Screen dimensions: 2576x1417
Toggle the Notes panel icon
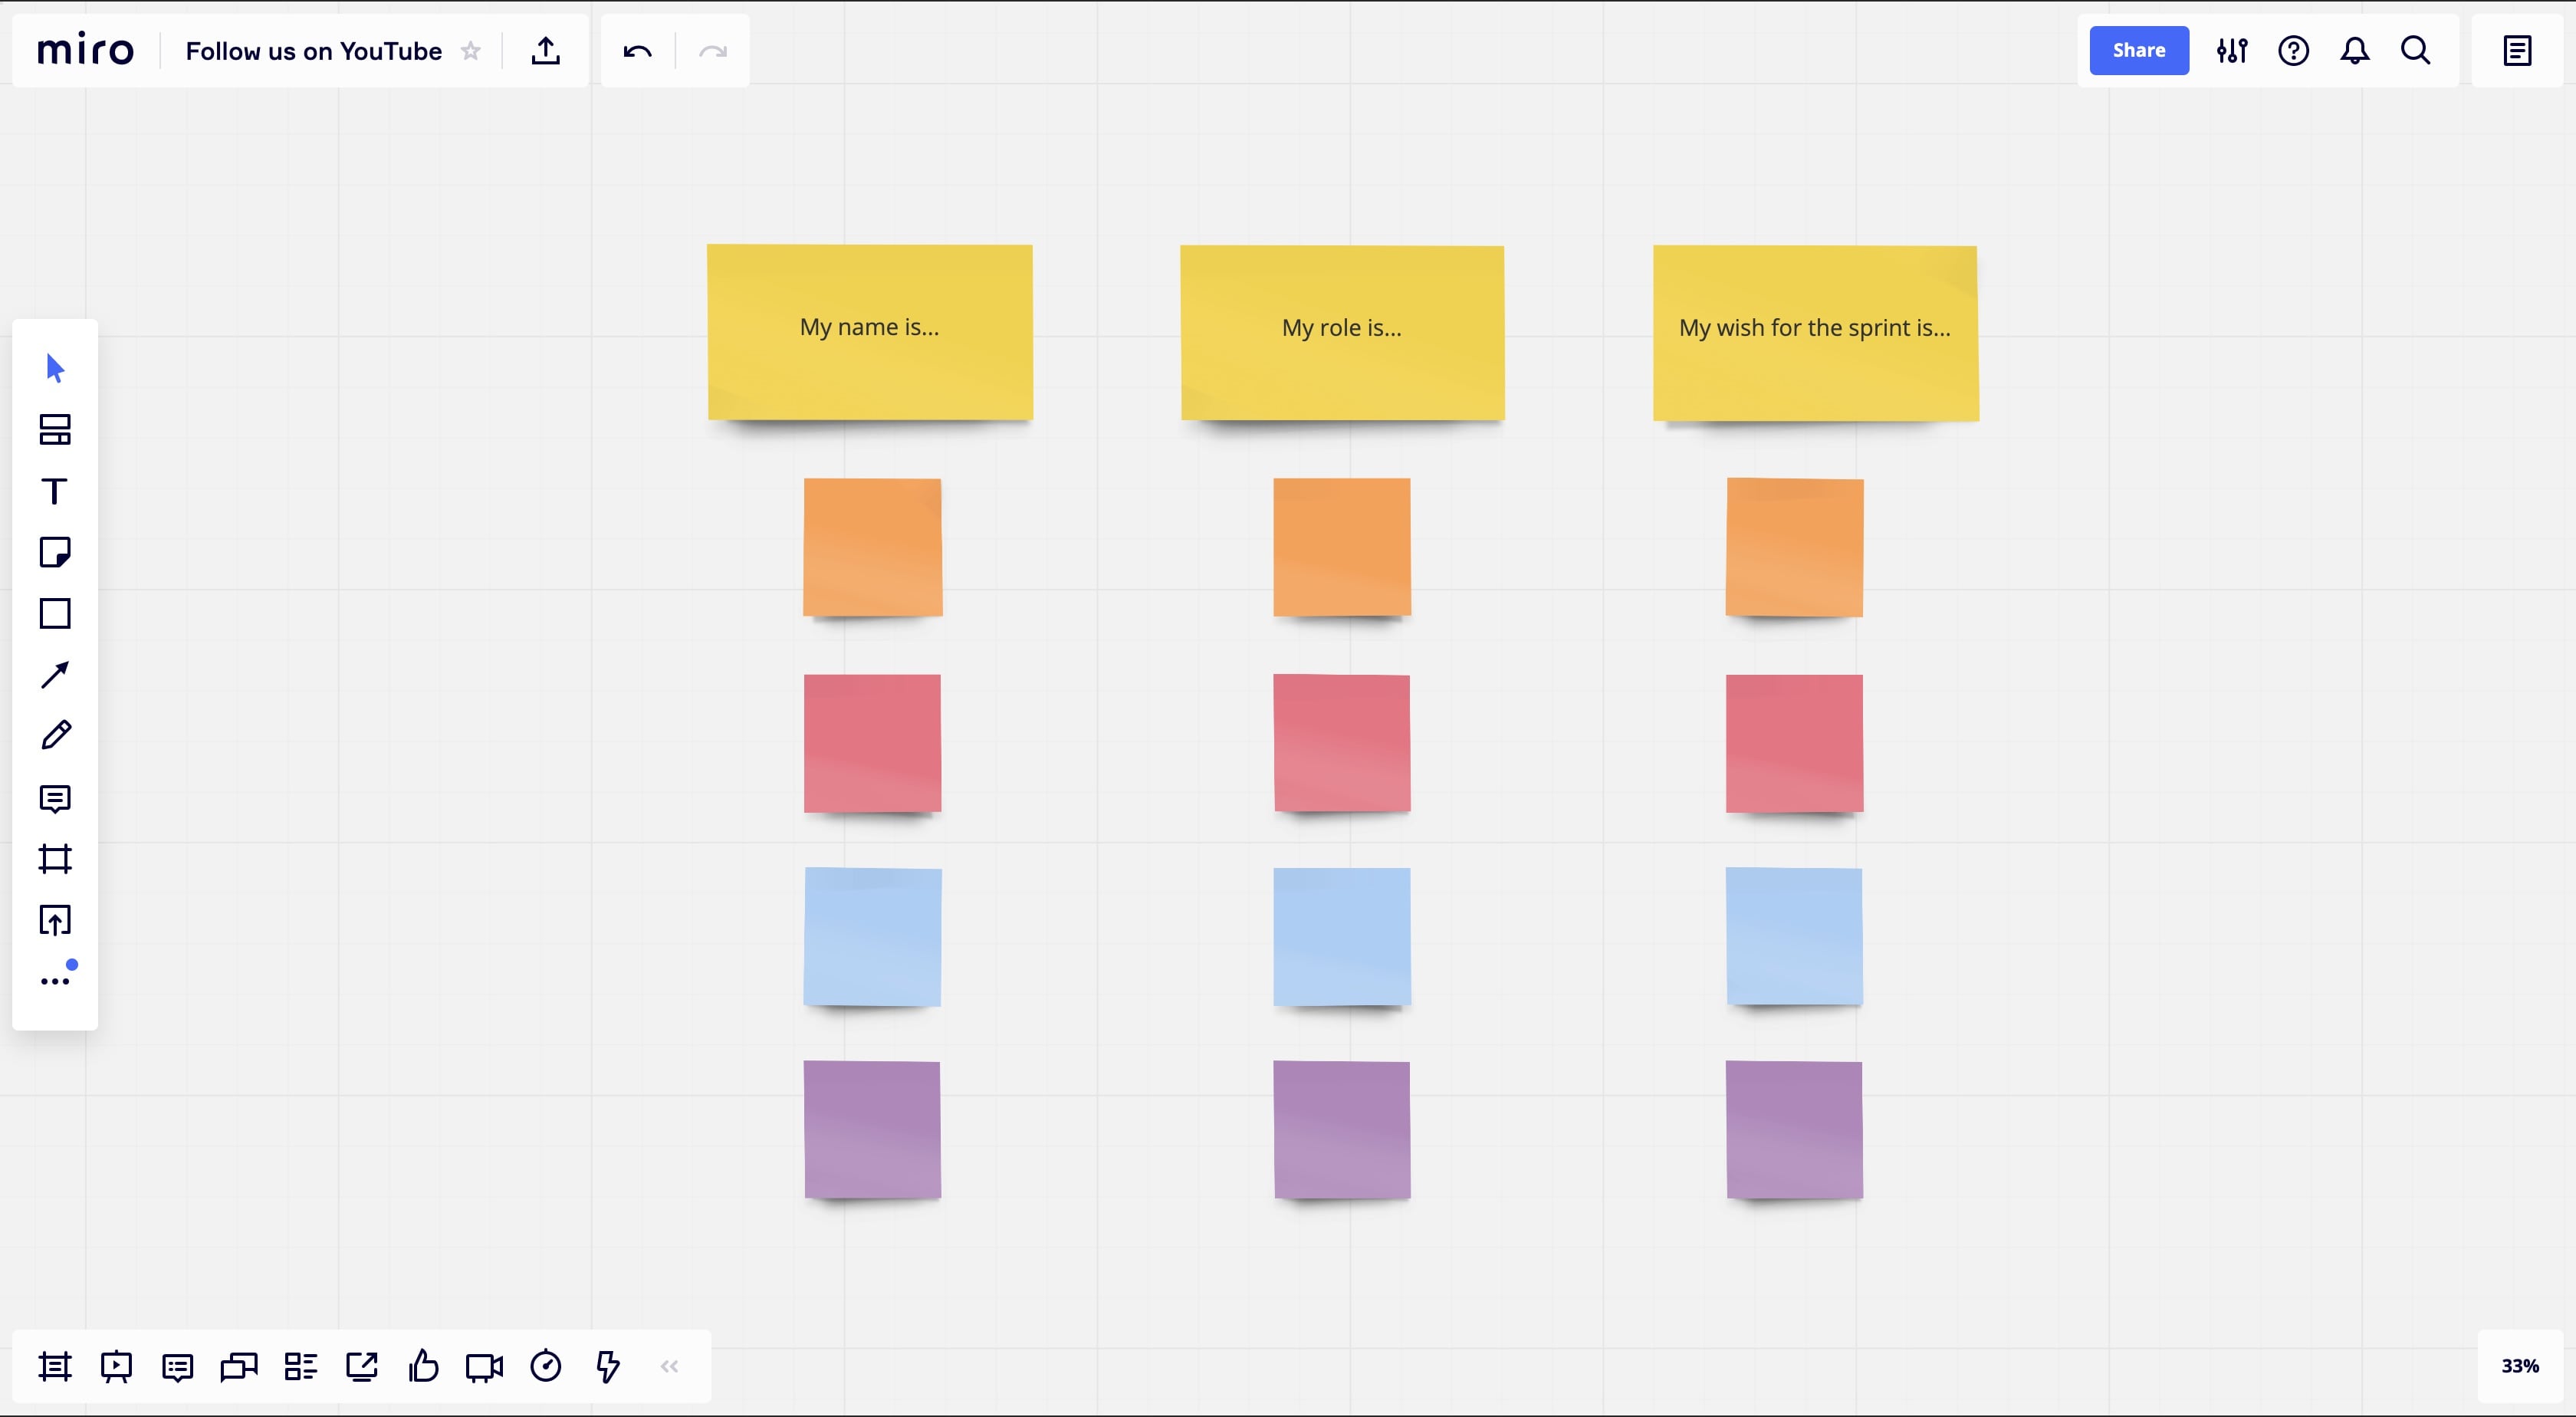pos(2517,51)
